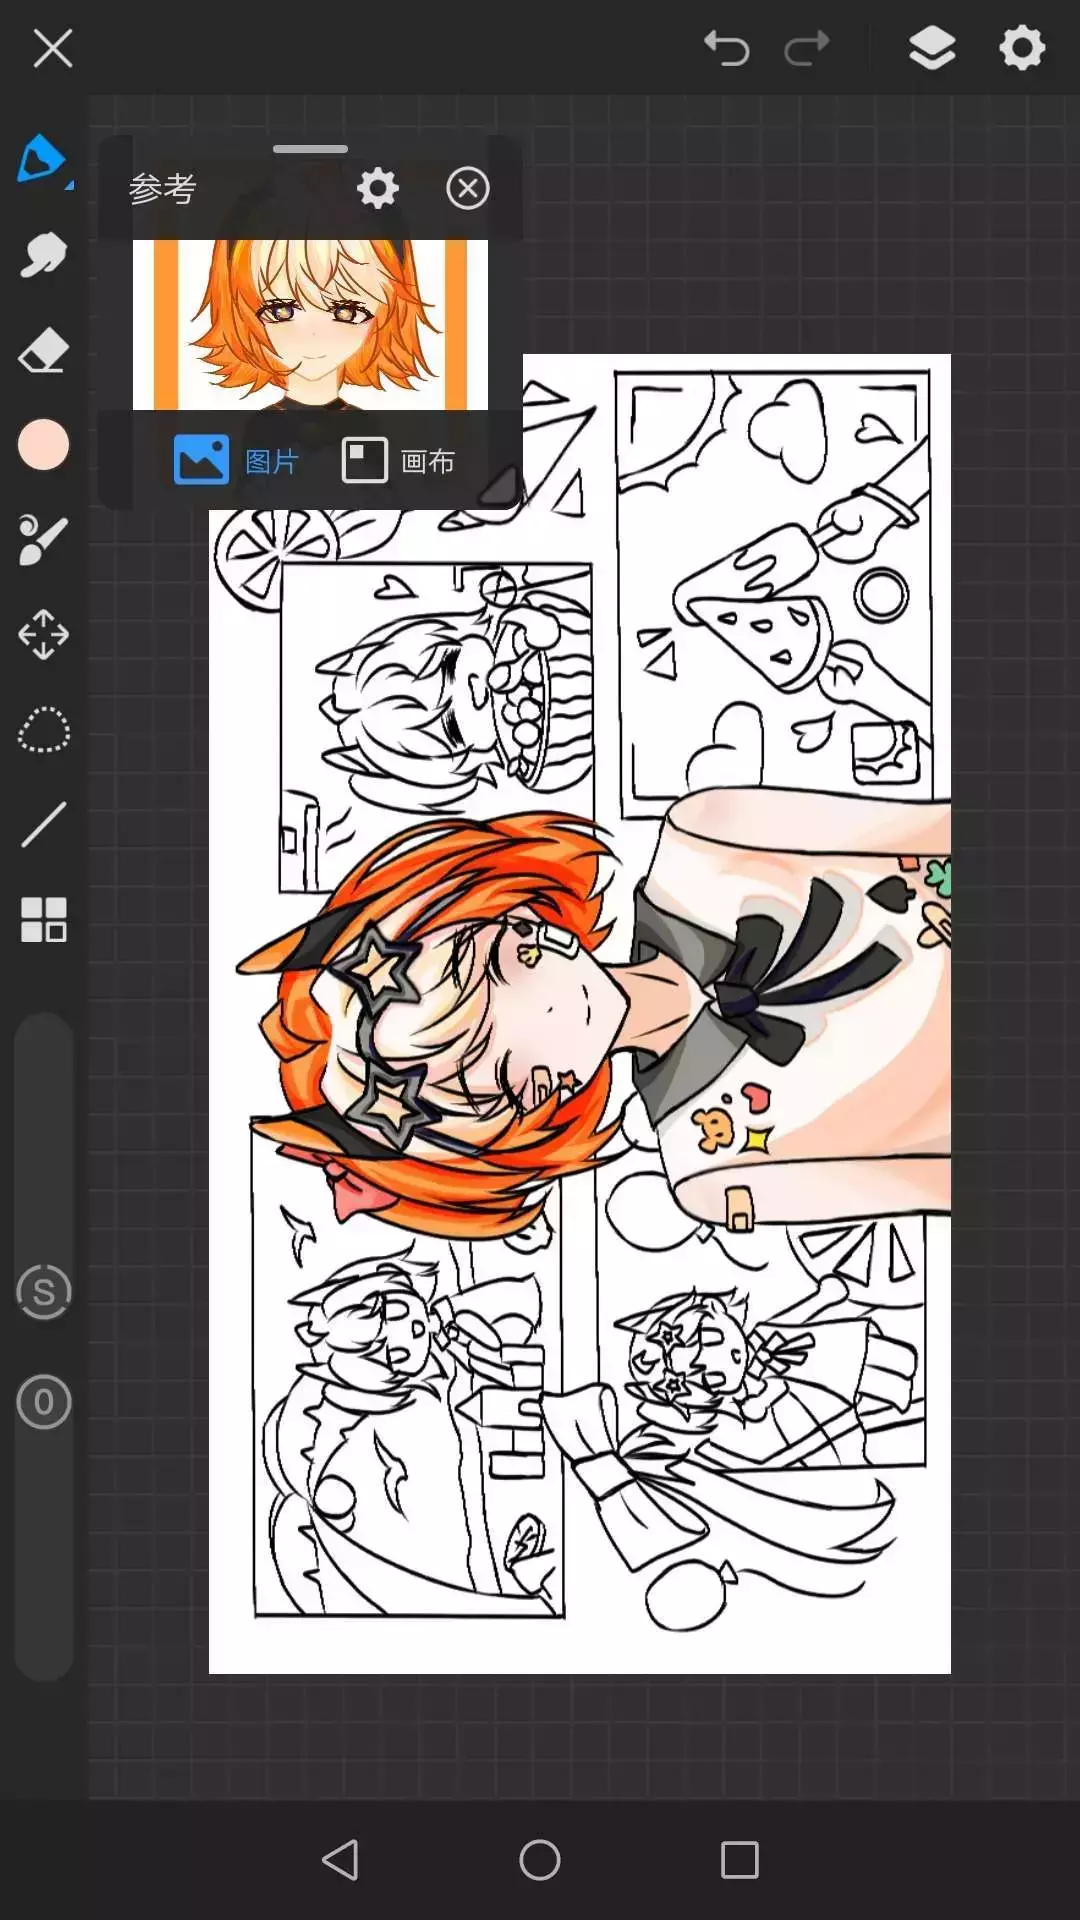Select the eyedropper brush tool
Screen dimensions: 1080x1920
pyautogui.click(x=43, y=540)
